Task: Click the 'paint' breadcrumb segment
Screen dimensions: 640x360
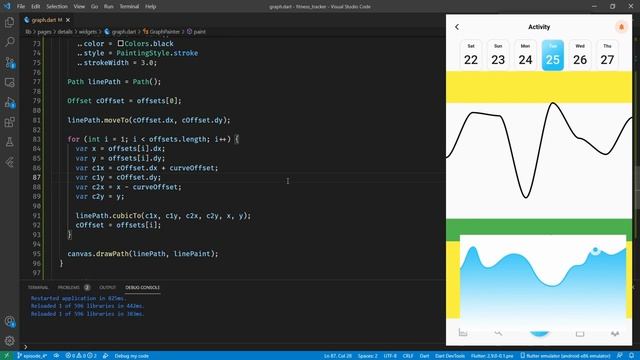Action: (x=200, y=32)
